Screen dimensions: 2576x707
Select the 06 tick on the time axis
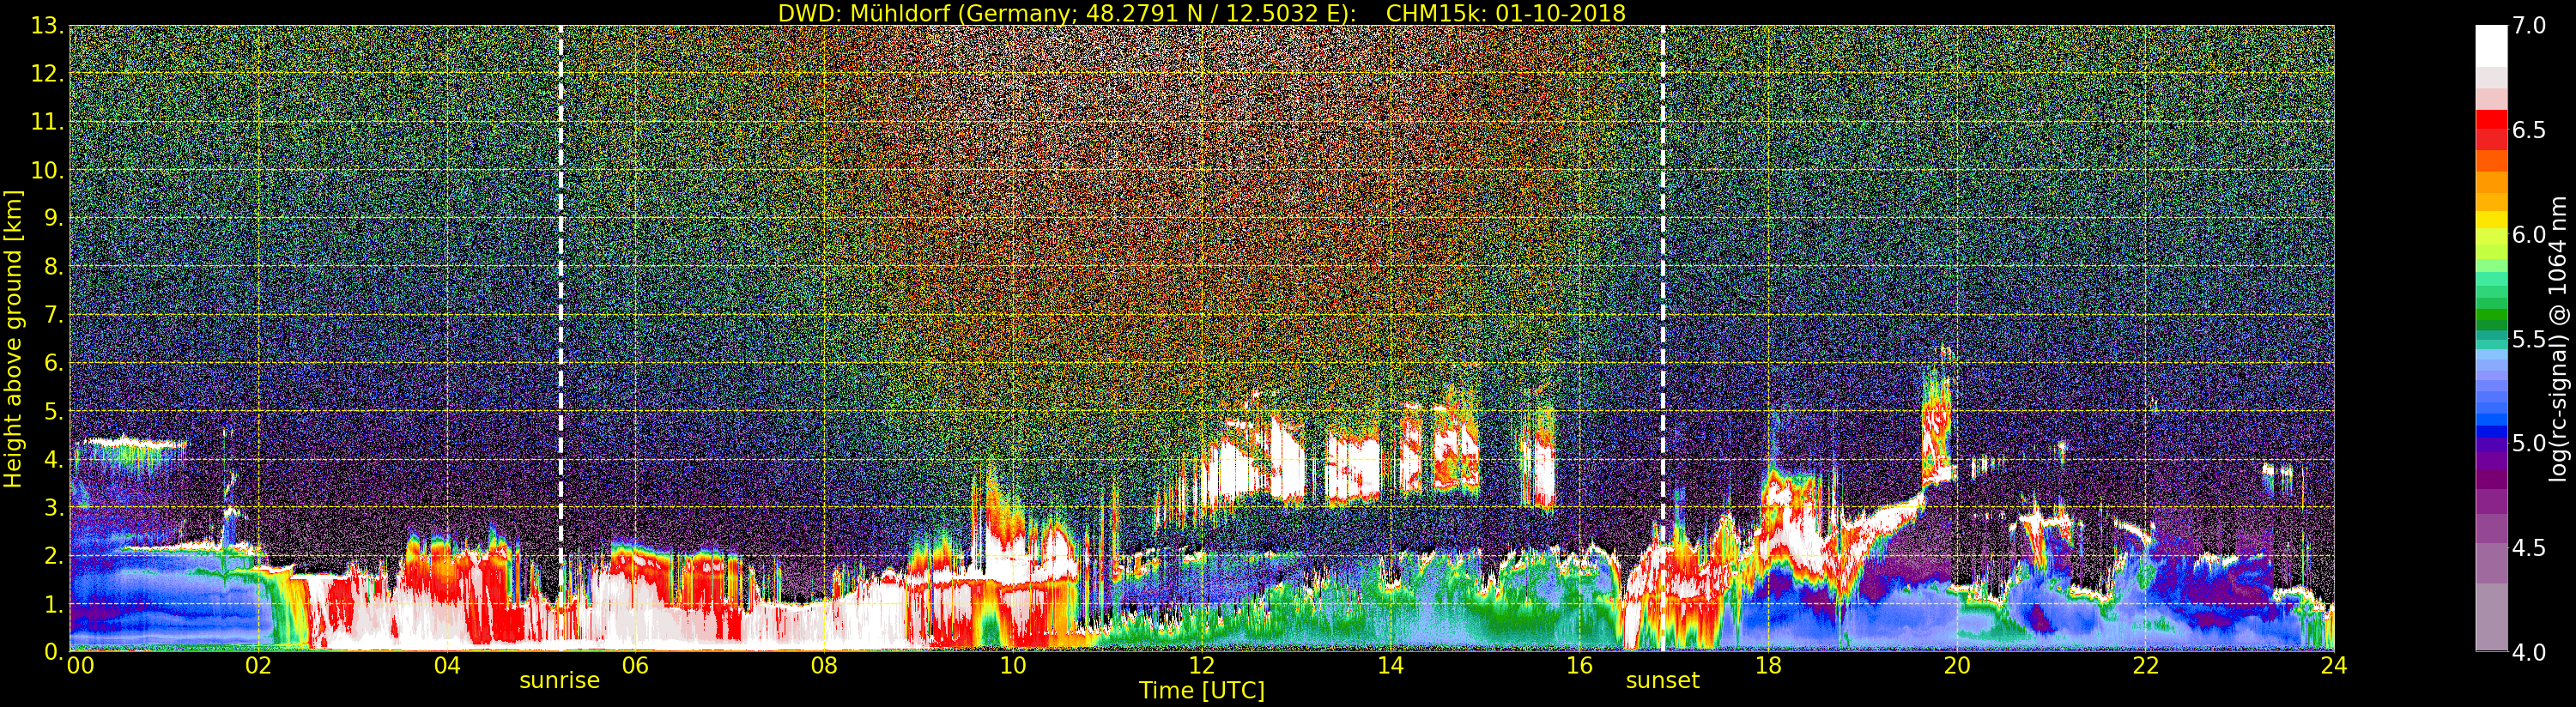coord(635,666)
